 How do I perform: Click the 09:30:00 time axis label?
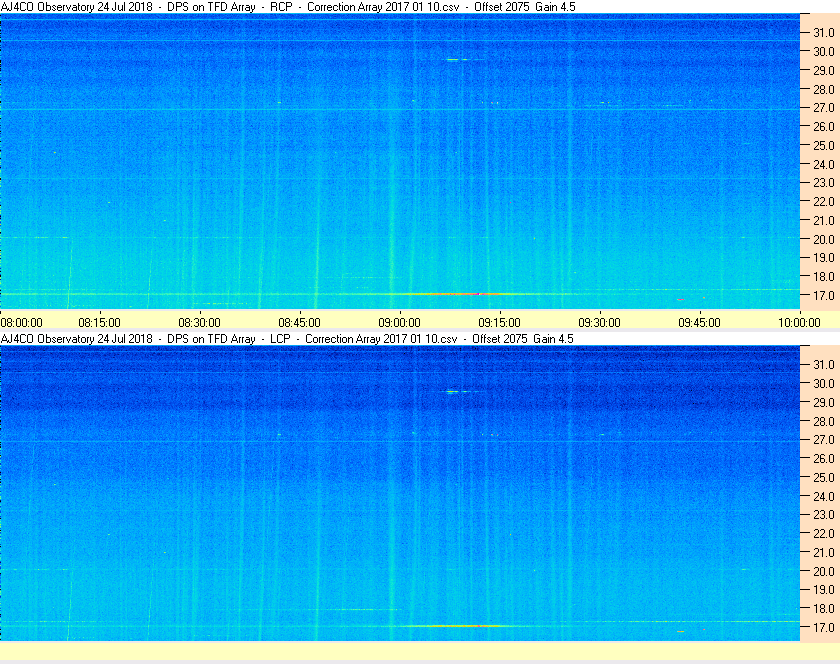[x=599, y=323]
